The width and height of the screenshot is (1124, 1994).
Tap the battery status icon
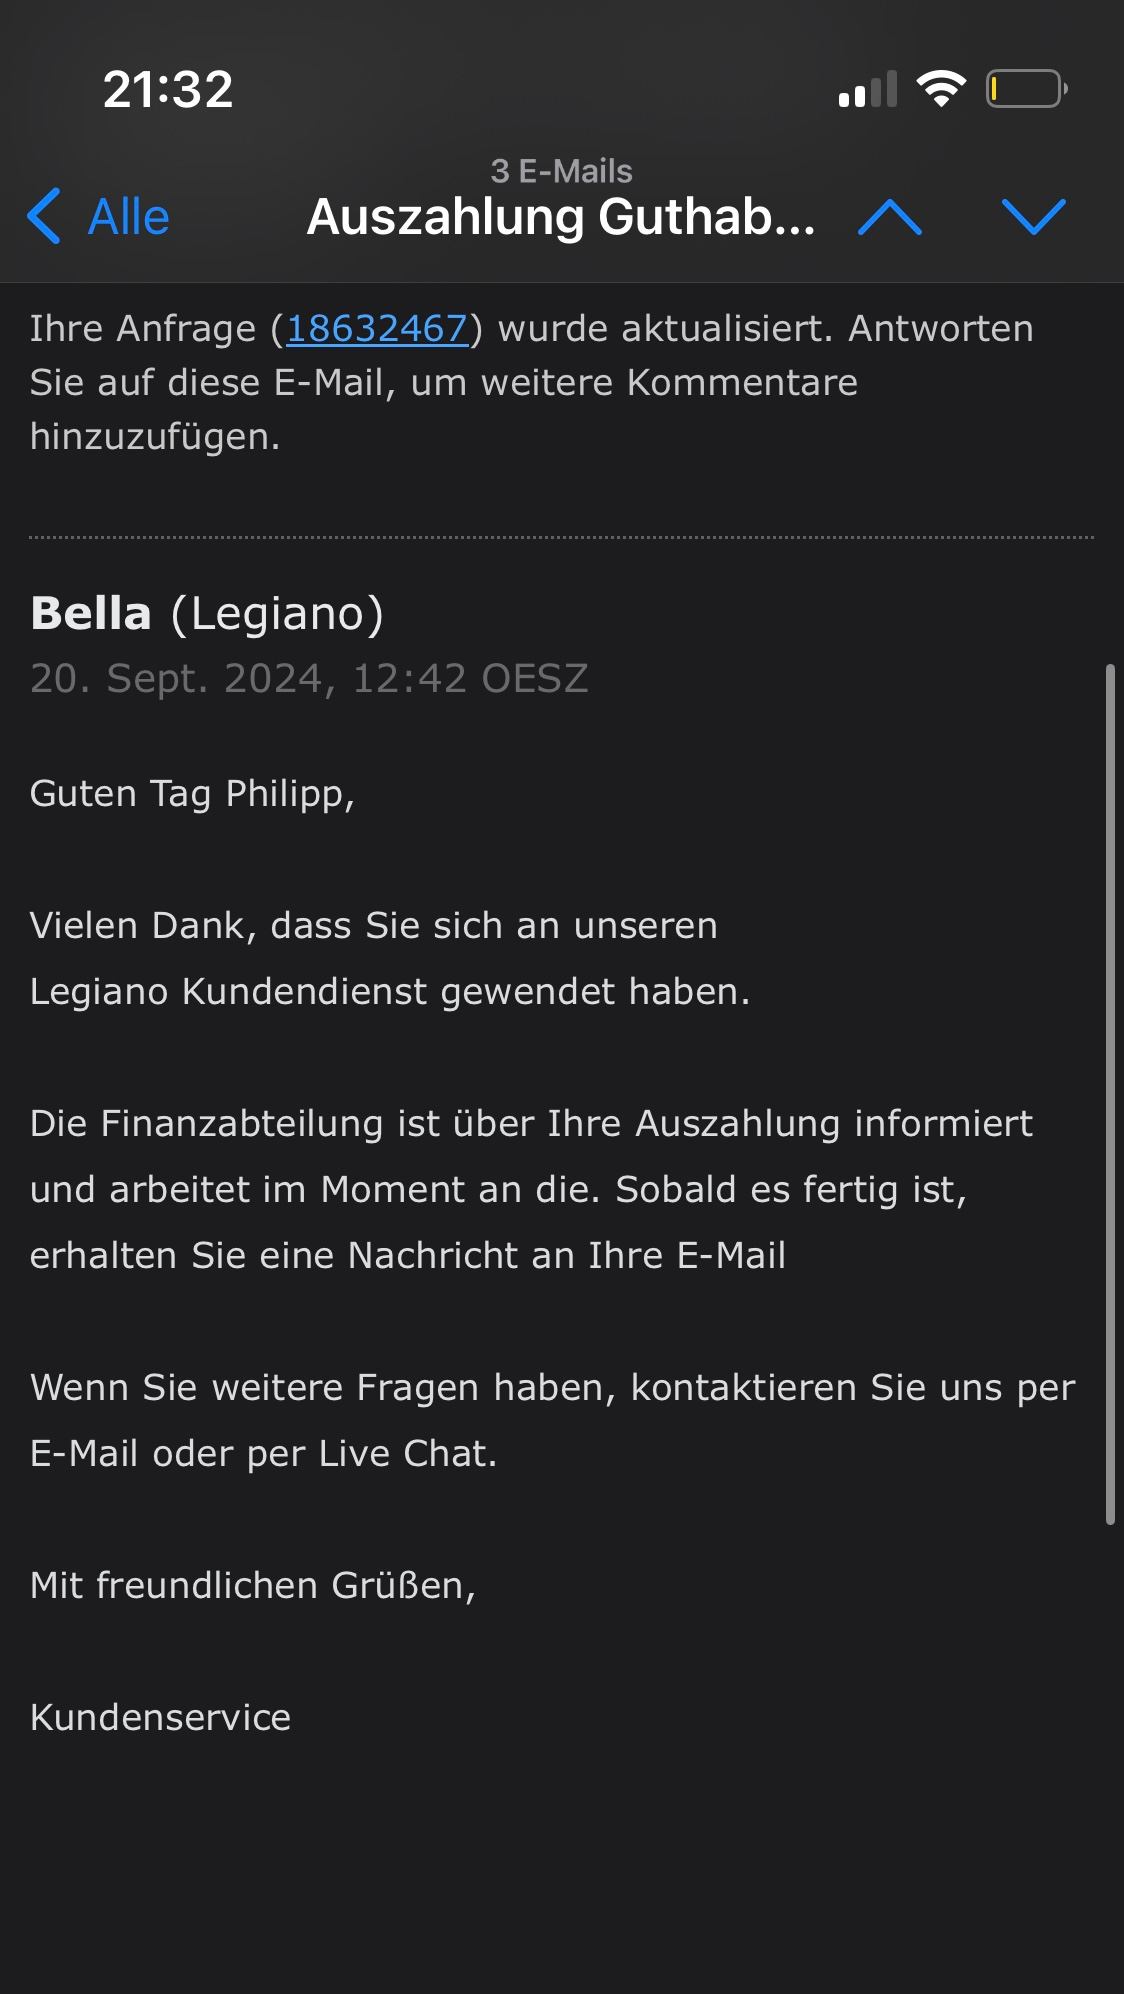[x=1026, y=89]
